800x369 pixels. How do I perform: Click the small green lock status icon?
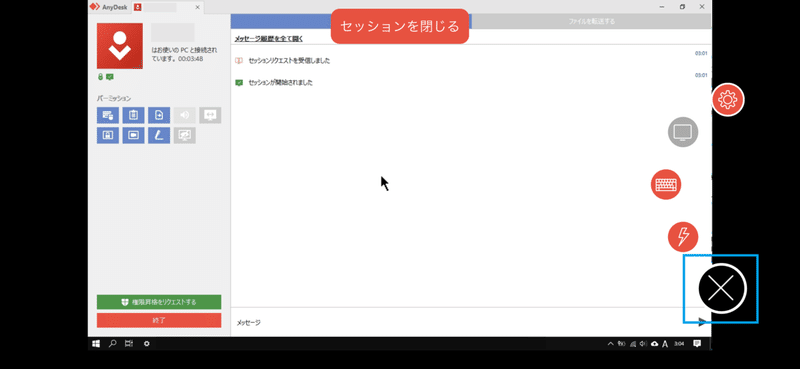click(x=101, y=77)
